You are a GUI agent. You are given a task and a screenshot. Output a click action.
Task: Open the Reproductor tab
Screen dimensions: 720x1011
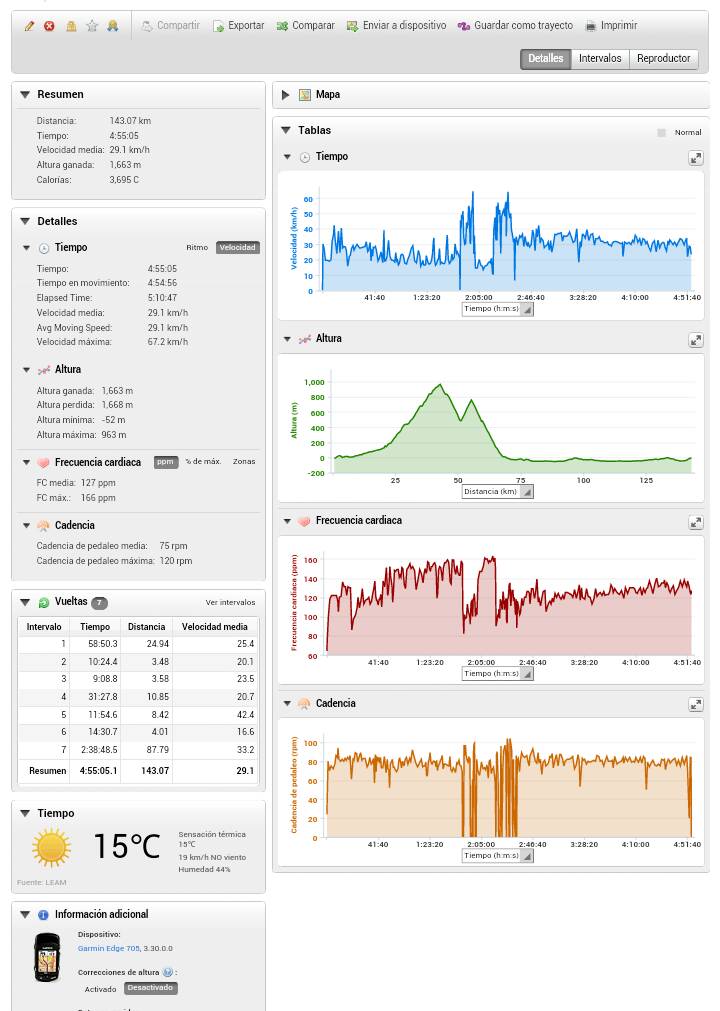click(x=663, y=58)
